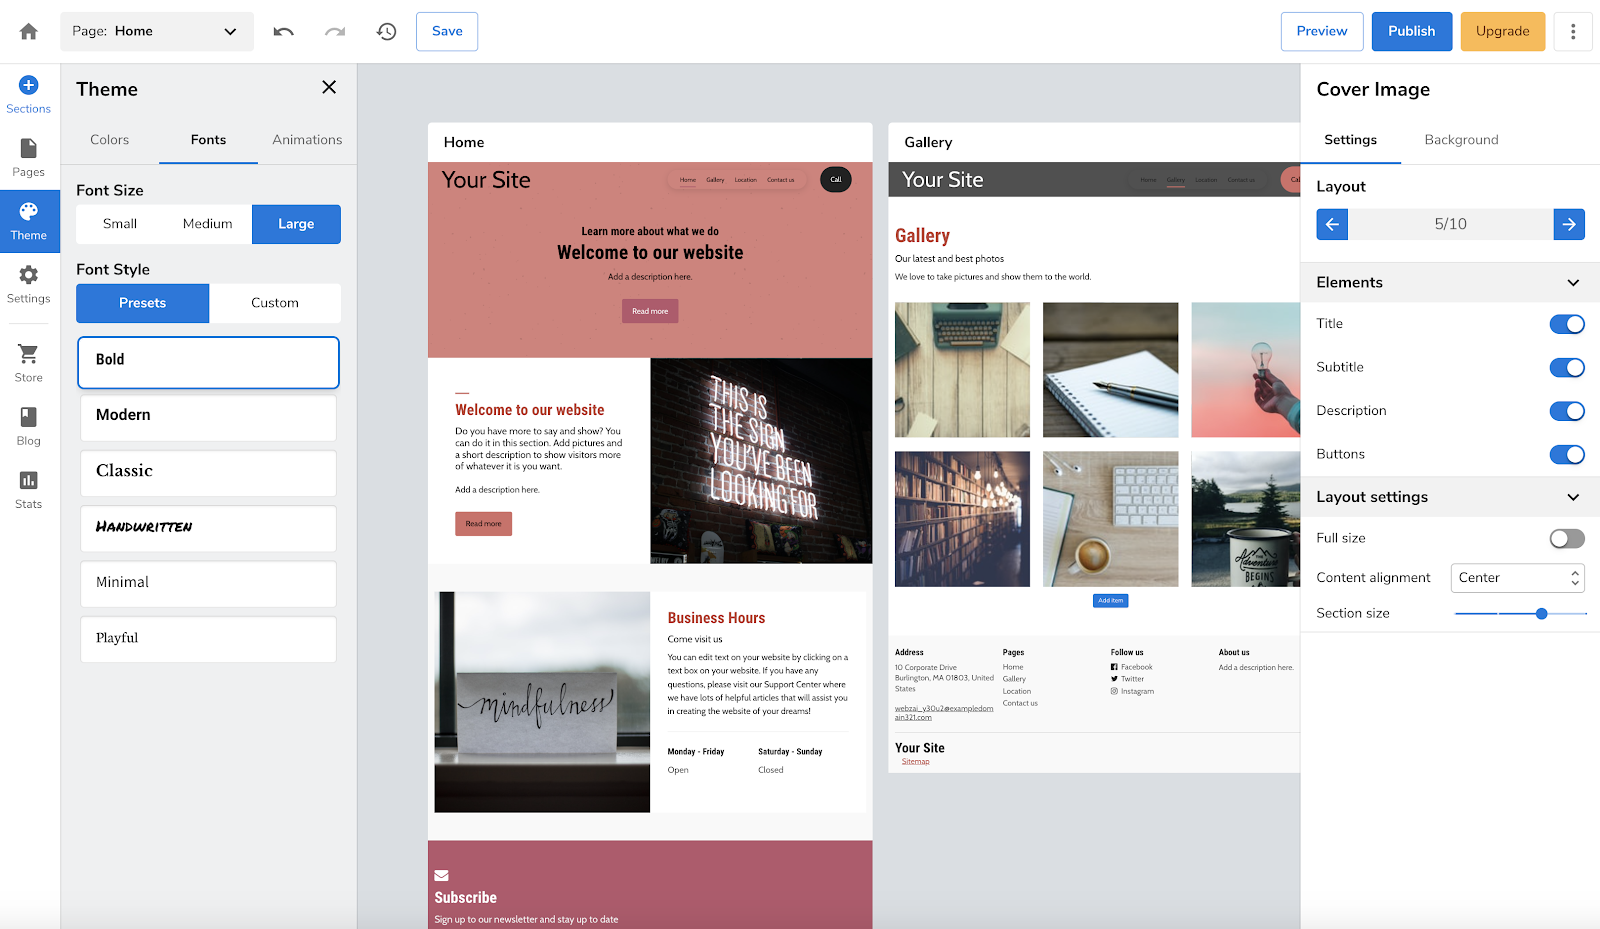This screenshot has height=929, width=1600.
Task: Switch to Cover Image Settings tab
Action: [1351, 140]
